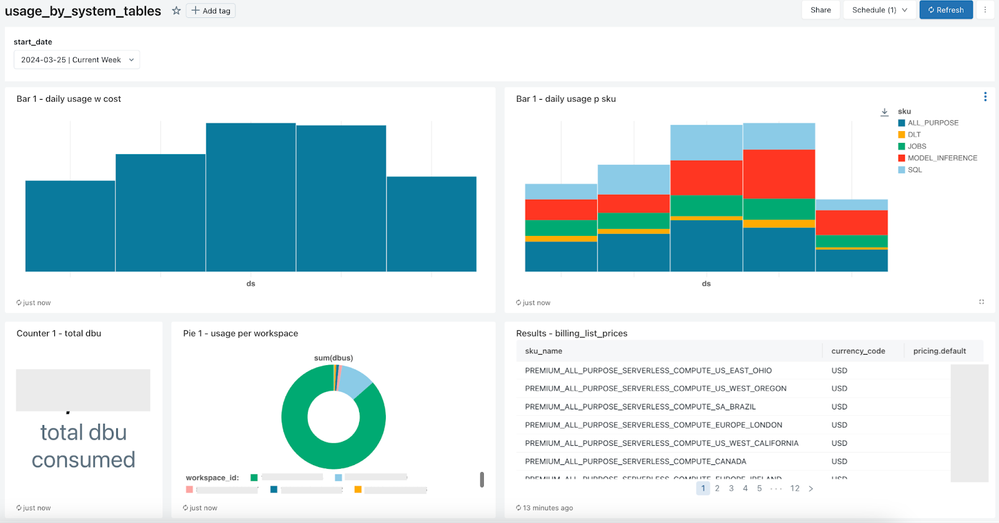Click the JOBS green legend color swatch

click(x=902, y=147)
